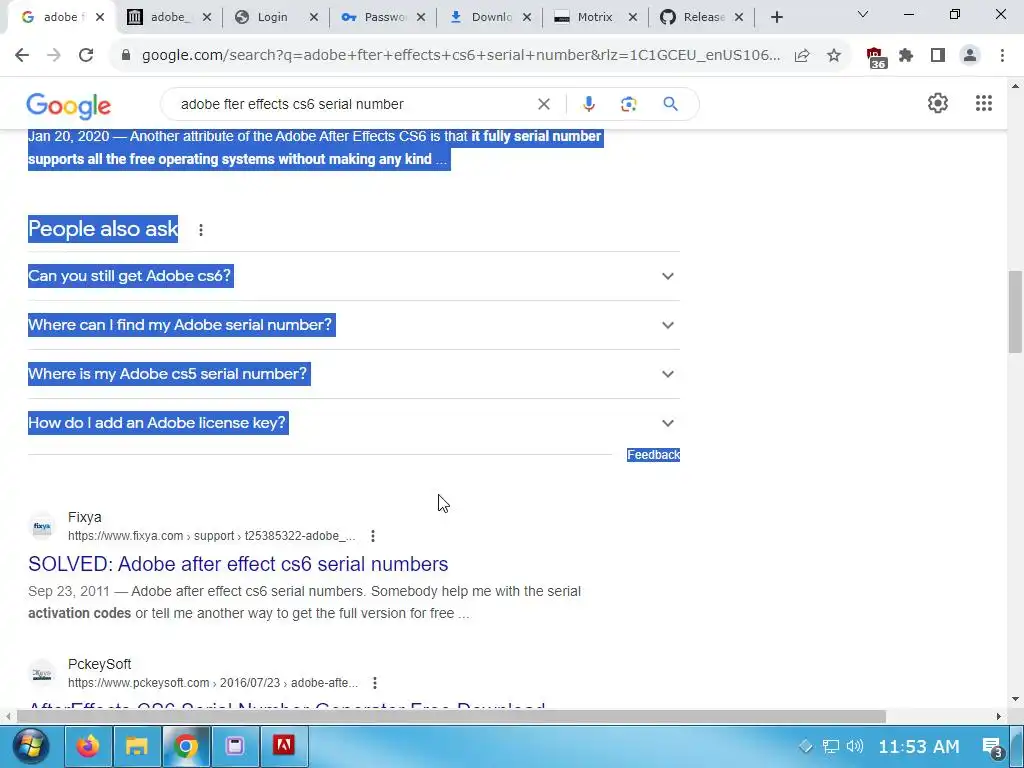This screenshot has width=1024, height=768.
Task: Open the PckeySoft site URL breadcrumb
Action: [x=213, y=683]
